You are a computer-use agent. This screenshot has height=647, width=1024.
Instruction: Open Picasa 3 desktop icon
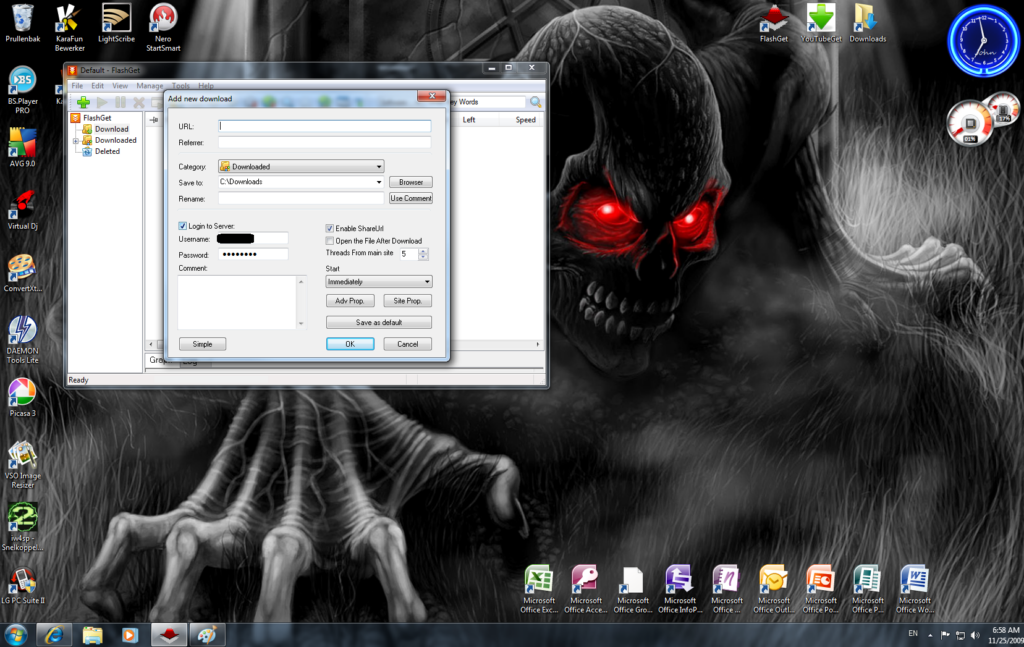pos(22,398)
